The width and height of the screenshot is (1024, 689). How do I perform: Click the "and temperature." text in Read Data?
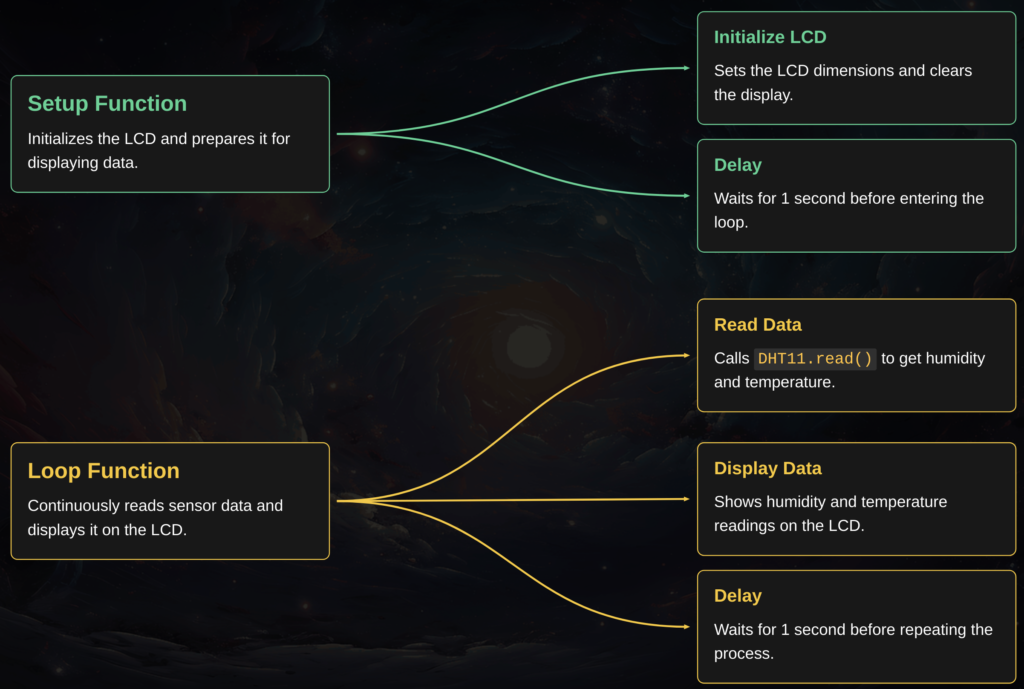coord(773,382)
